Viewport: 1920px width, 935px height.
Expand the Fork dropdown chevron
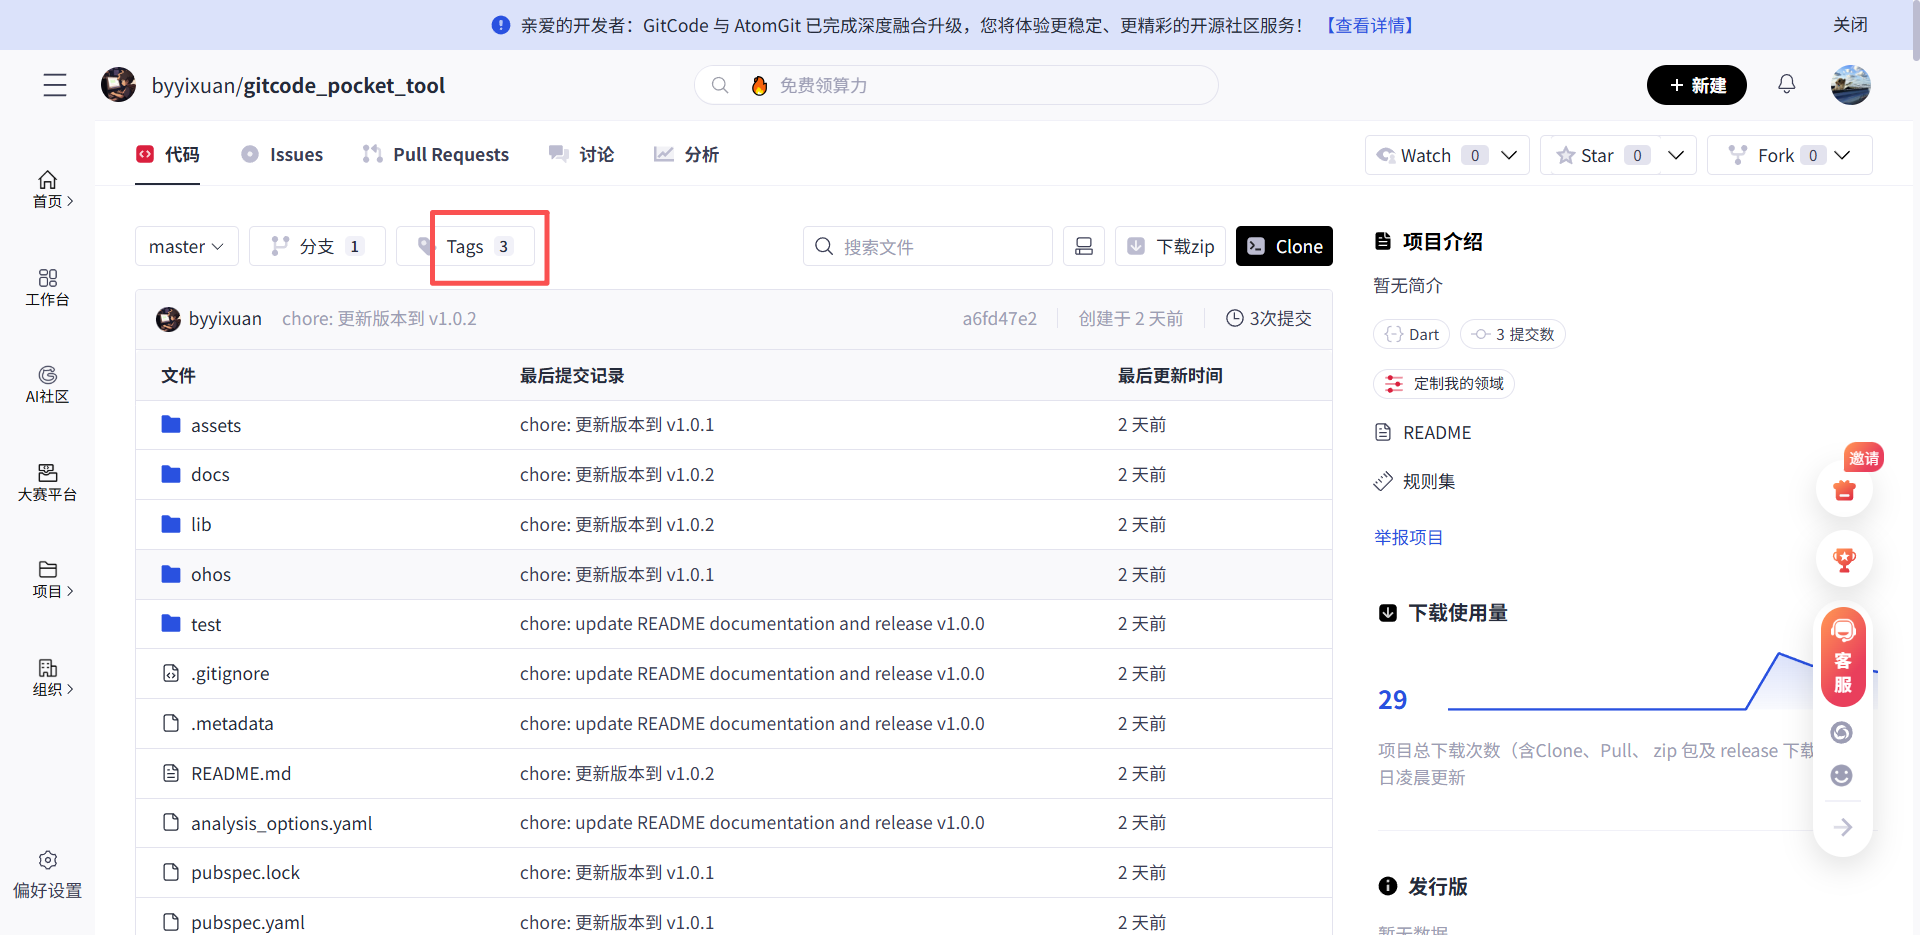point(1843,155)
